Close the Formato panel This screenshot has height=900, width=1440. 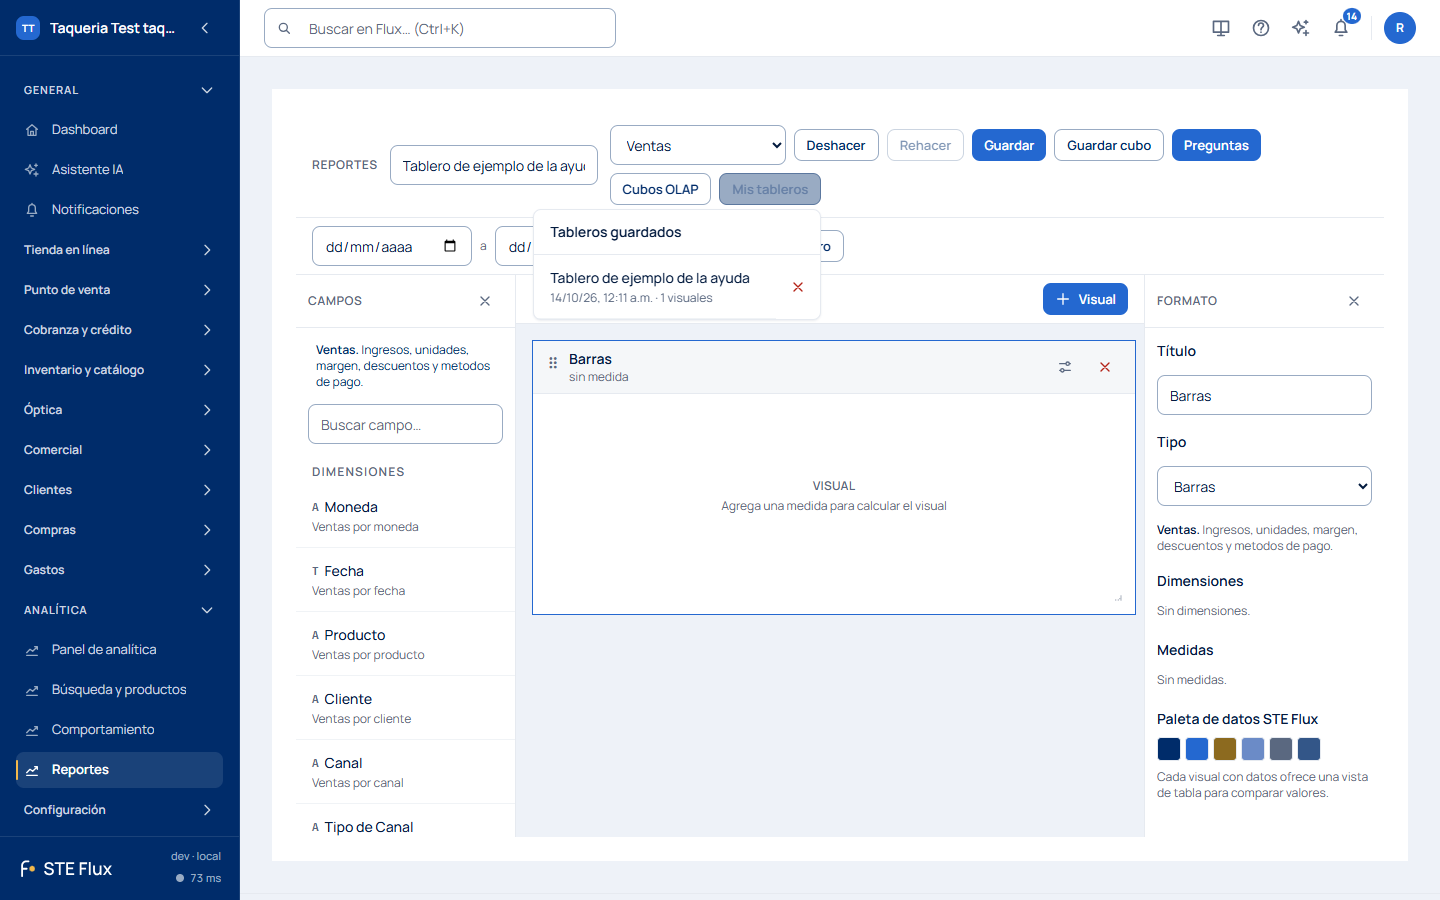(x=1354, y=301)
